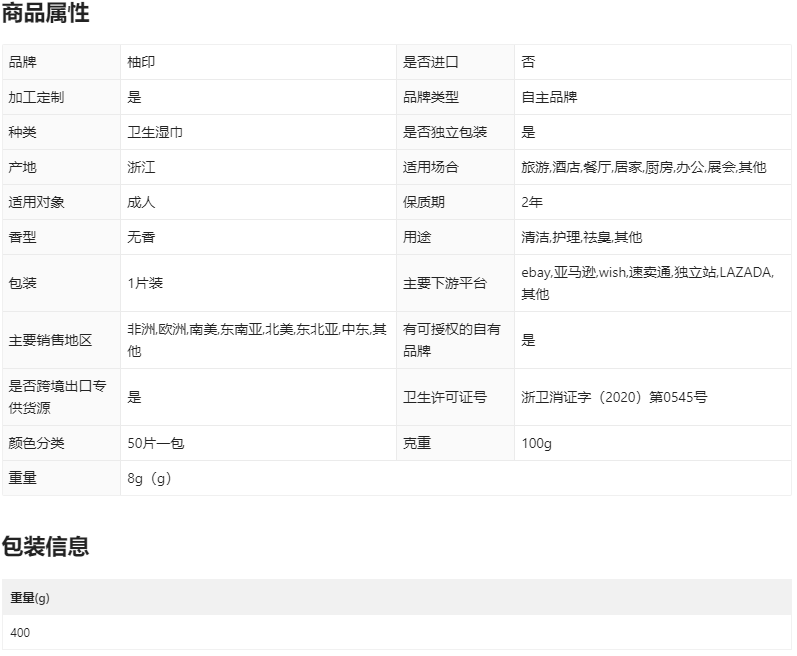Select scent value 无香
Screen dimensions: 797x656
[141, 237]
